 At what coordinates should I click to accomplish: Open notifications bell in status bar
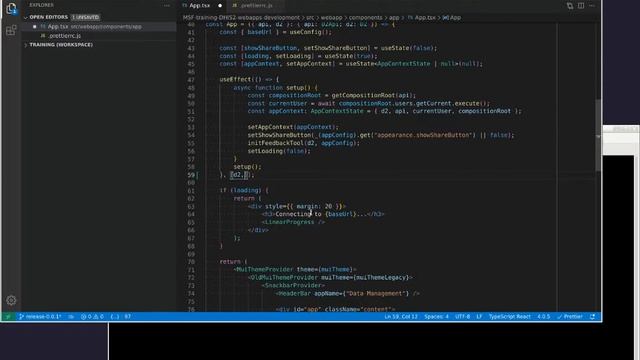[592, 317]
